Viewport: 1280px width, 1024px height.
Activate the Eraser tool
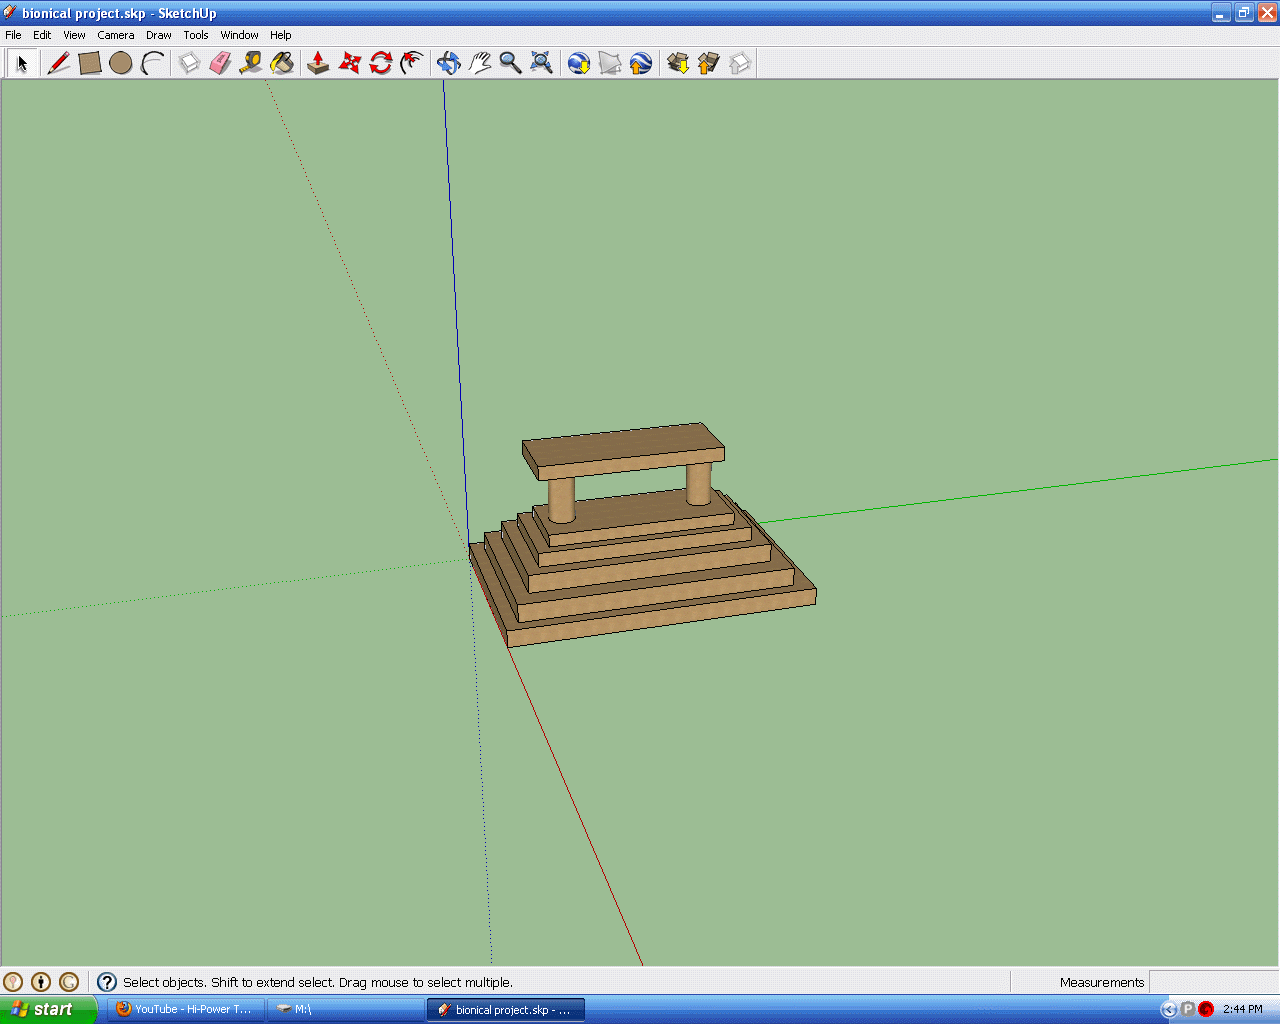(x=220, y=63)
